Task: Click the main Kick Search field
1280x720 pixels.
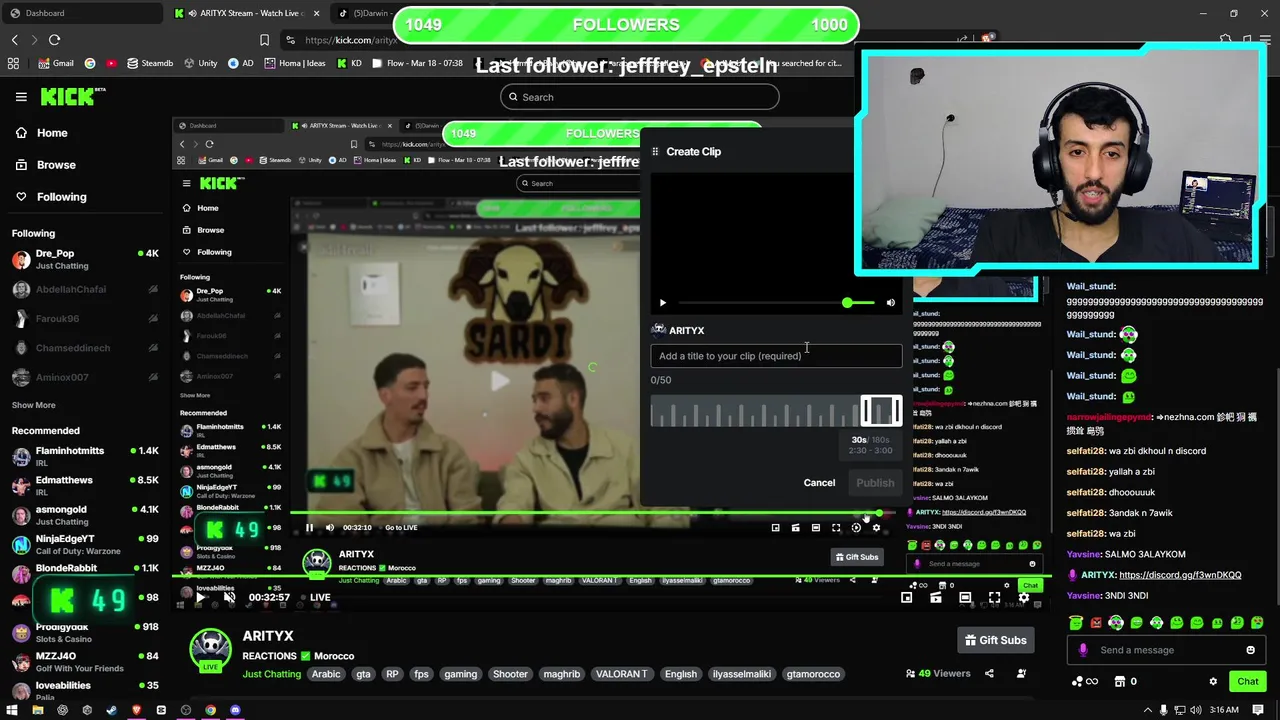Action: (640, 97)
